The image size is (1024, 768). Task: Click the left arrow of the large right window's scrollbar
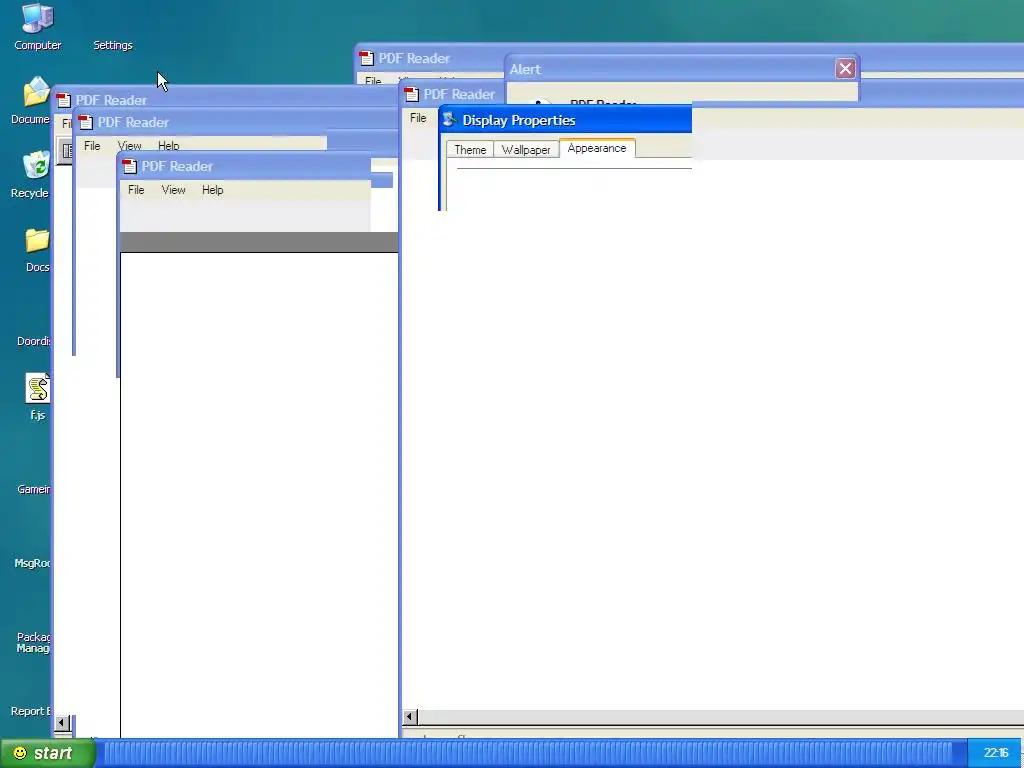(410, 717)
